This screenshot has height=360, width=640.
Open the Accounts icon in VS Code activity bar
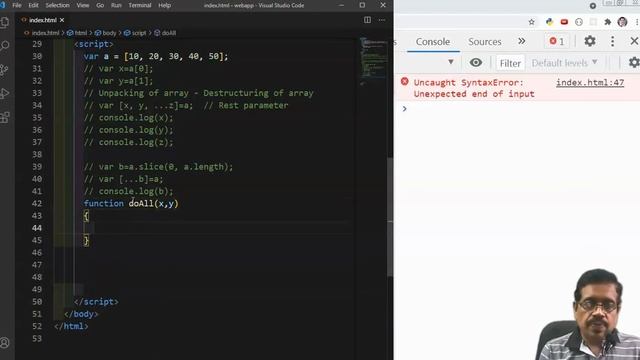pos(4,343)
